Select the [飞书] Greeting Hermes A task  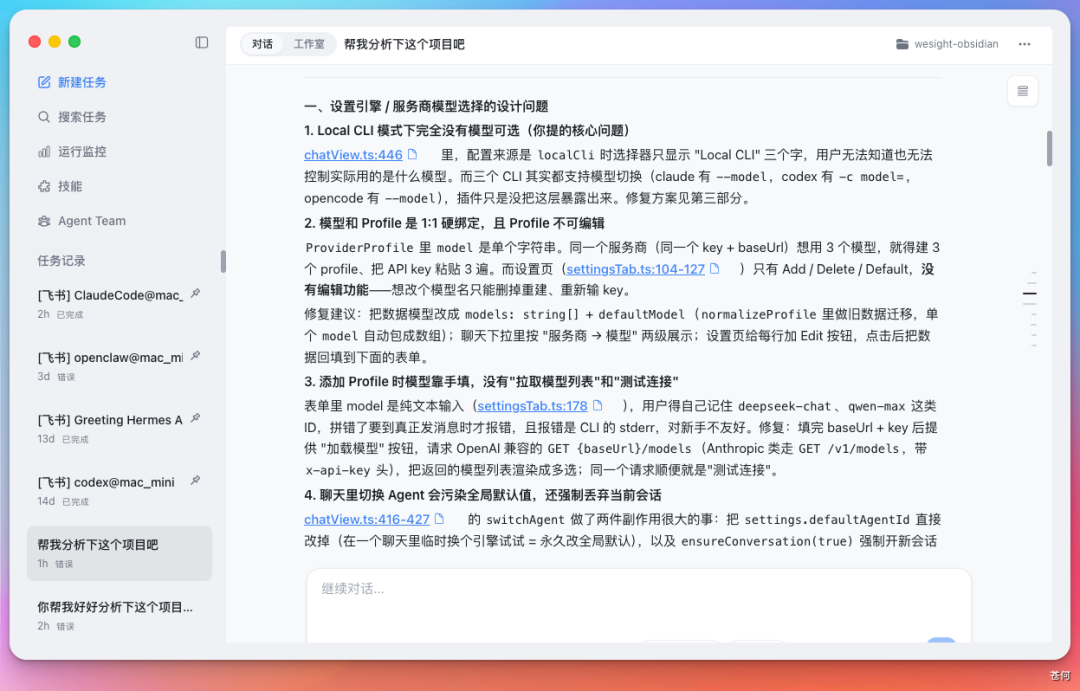click(x=119, y=429)
